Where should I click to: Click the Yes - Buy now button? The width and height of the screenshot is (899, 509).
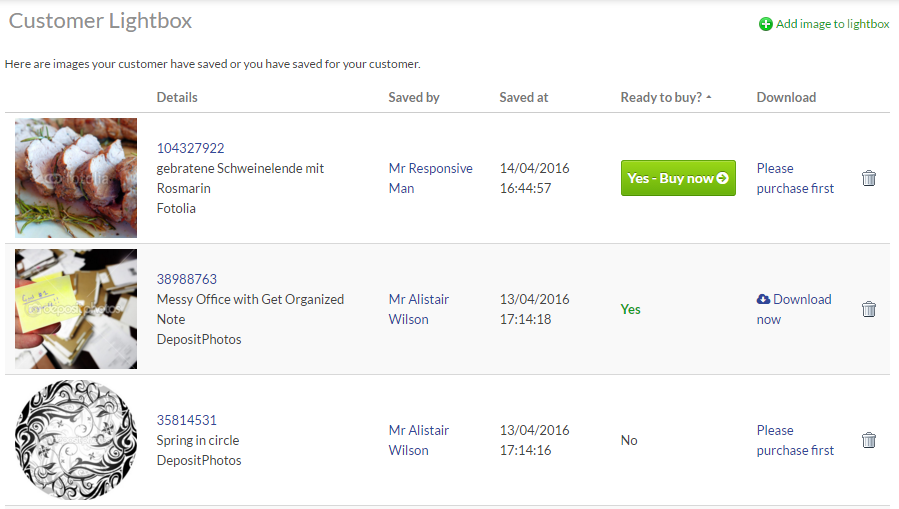tap(678, 178)
